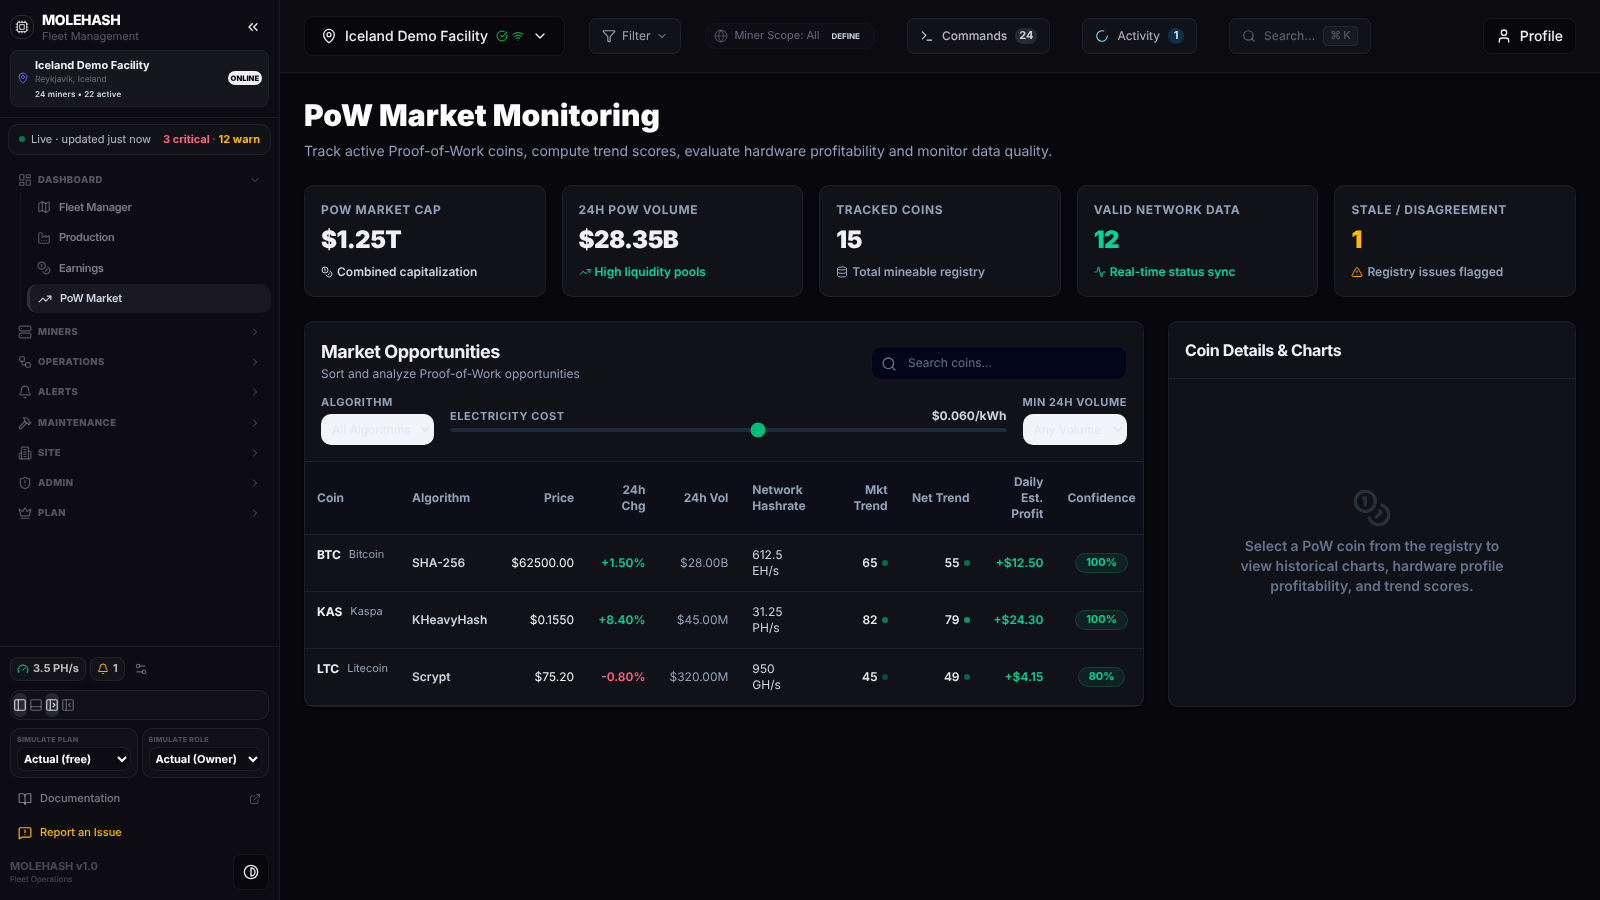Viewport: 1600px width, 900px height.
Task: Open the Documentation link
Action: [139, 799]
